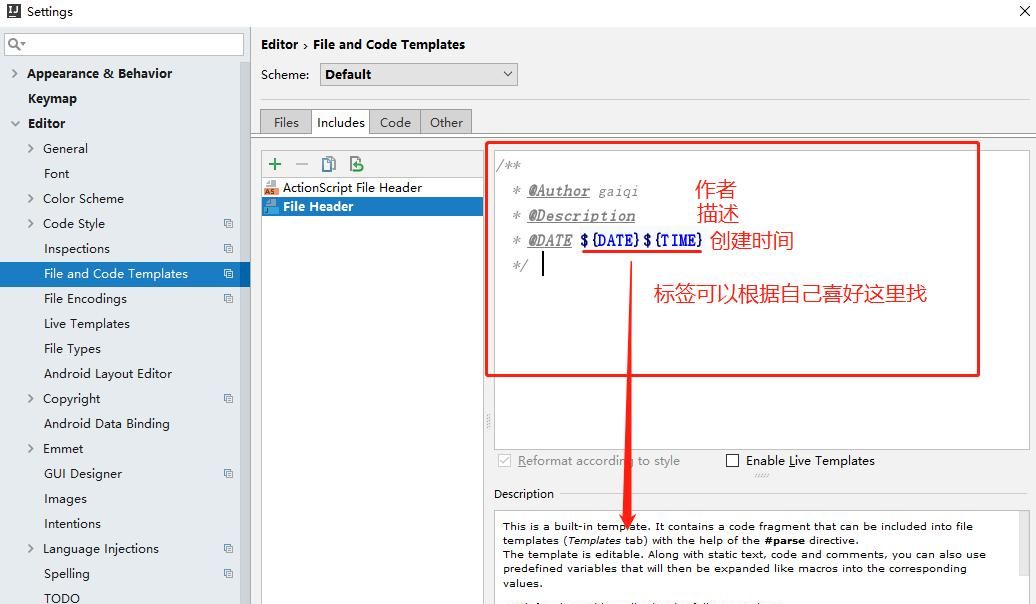Select GUI Designer settings
Image resolution: width=1036 pixels, height=604 pixels.
(x=83, y=474)
